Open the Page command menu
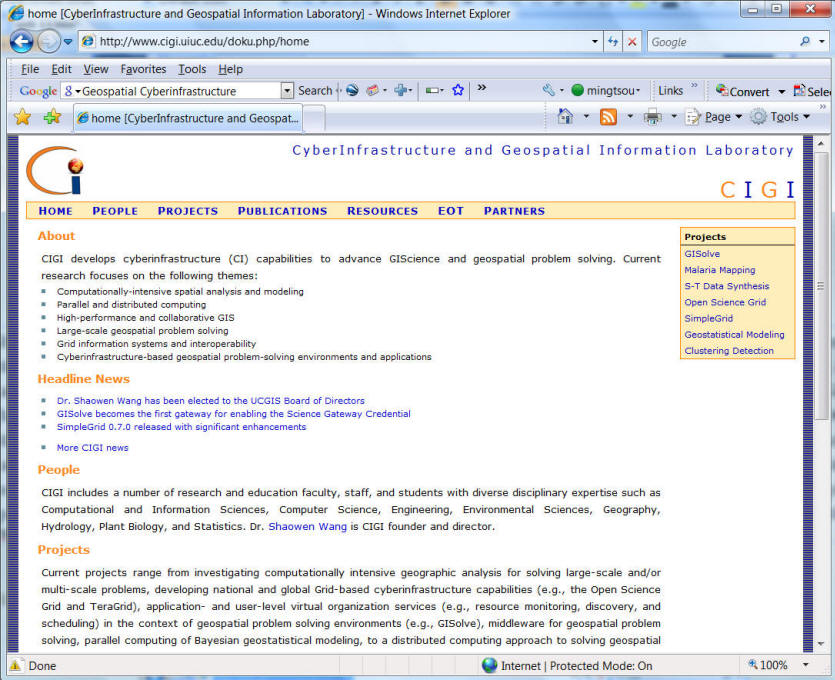835x680 pixels. point(713,117)
